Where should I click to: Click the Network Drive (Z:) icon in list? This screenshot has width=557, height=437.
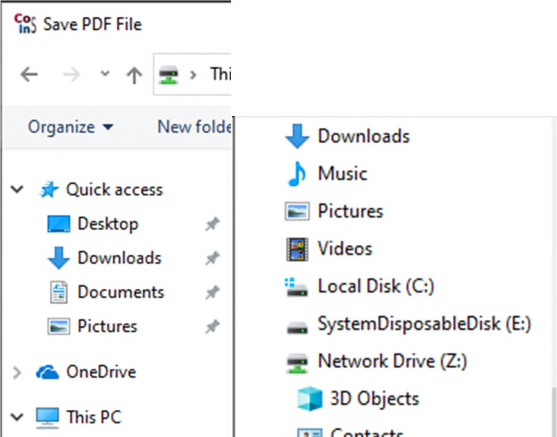[x=297, y=363]
